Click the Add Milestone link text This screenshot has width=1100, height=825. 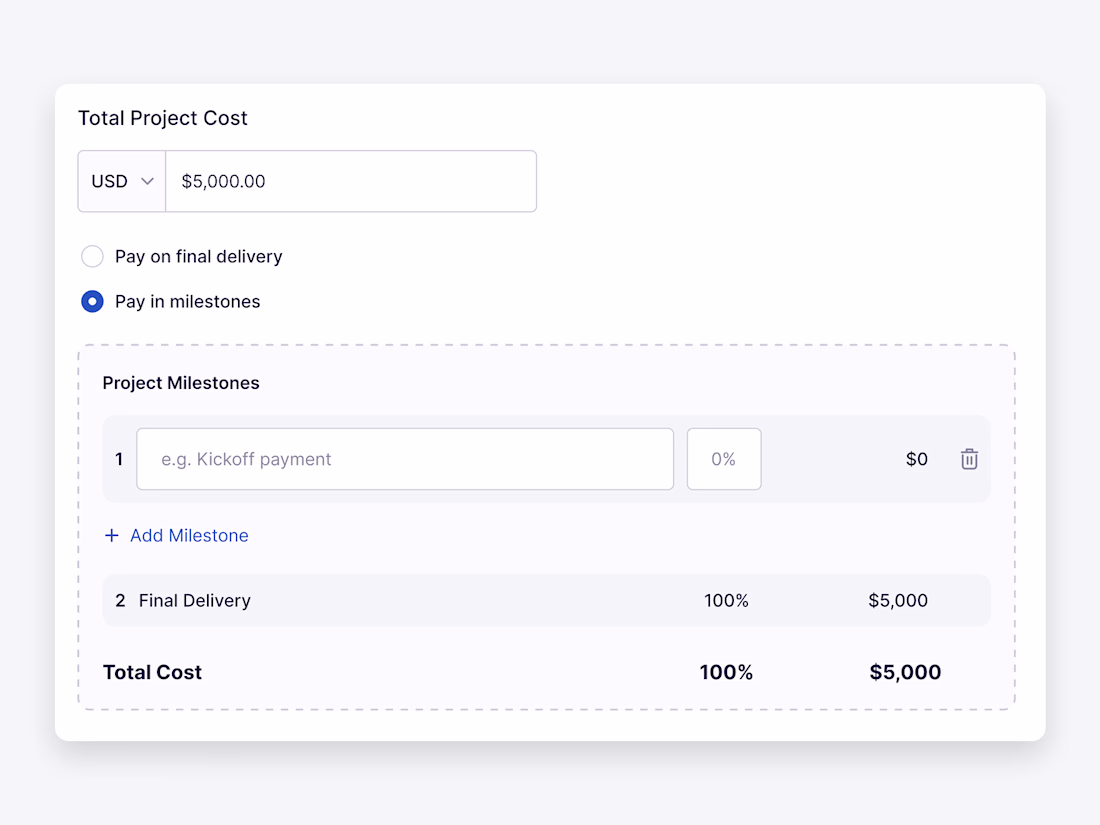[x=189, y=536]
